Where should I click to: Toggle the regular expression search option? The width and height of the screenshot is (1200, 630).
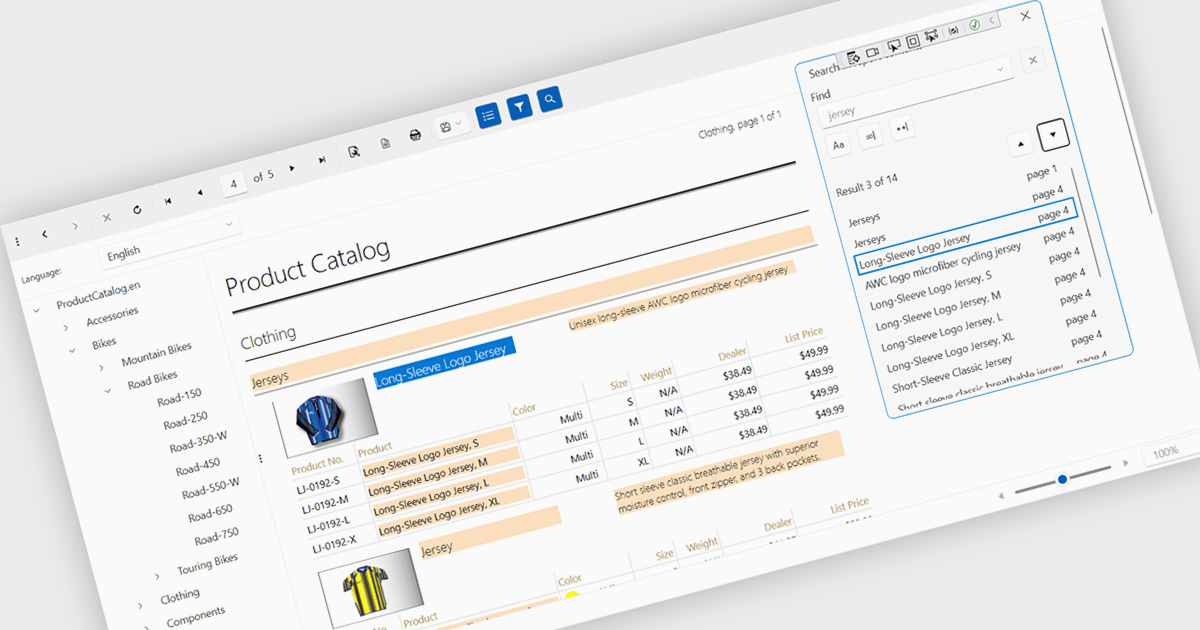[x=901, y=128]
